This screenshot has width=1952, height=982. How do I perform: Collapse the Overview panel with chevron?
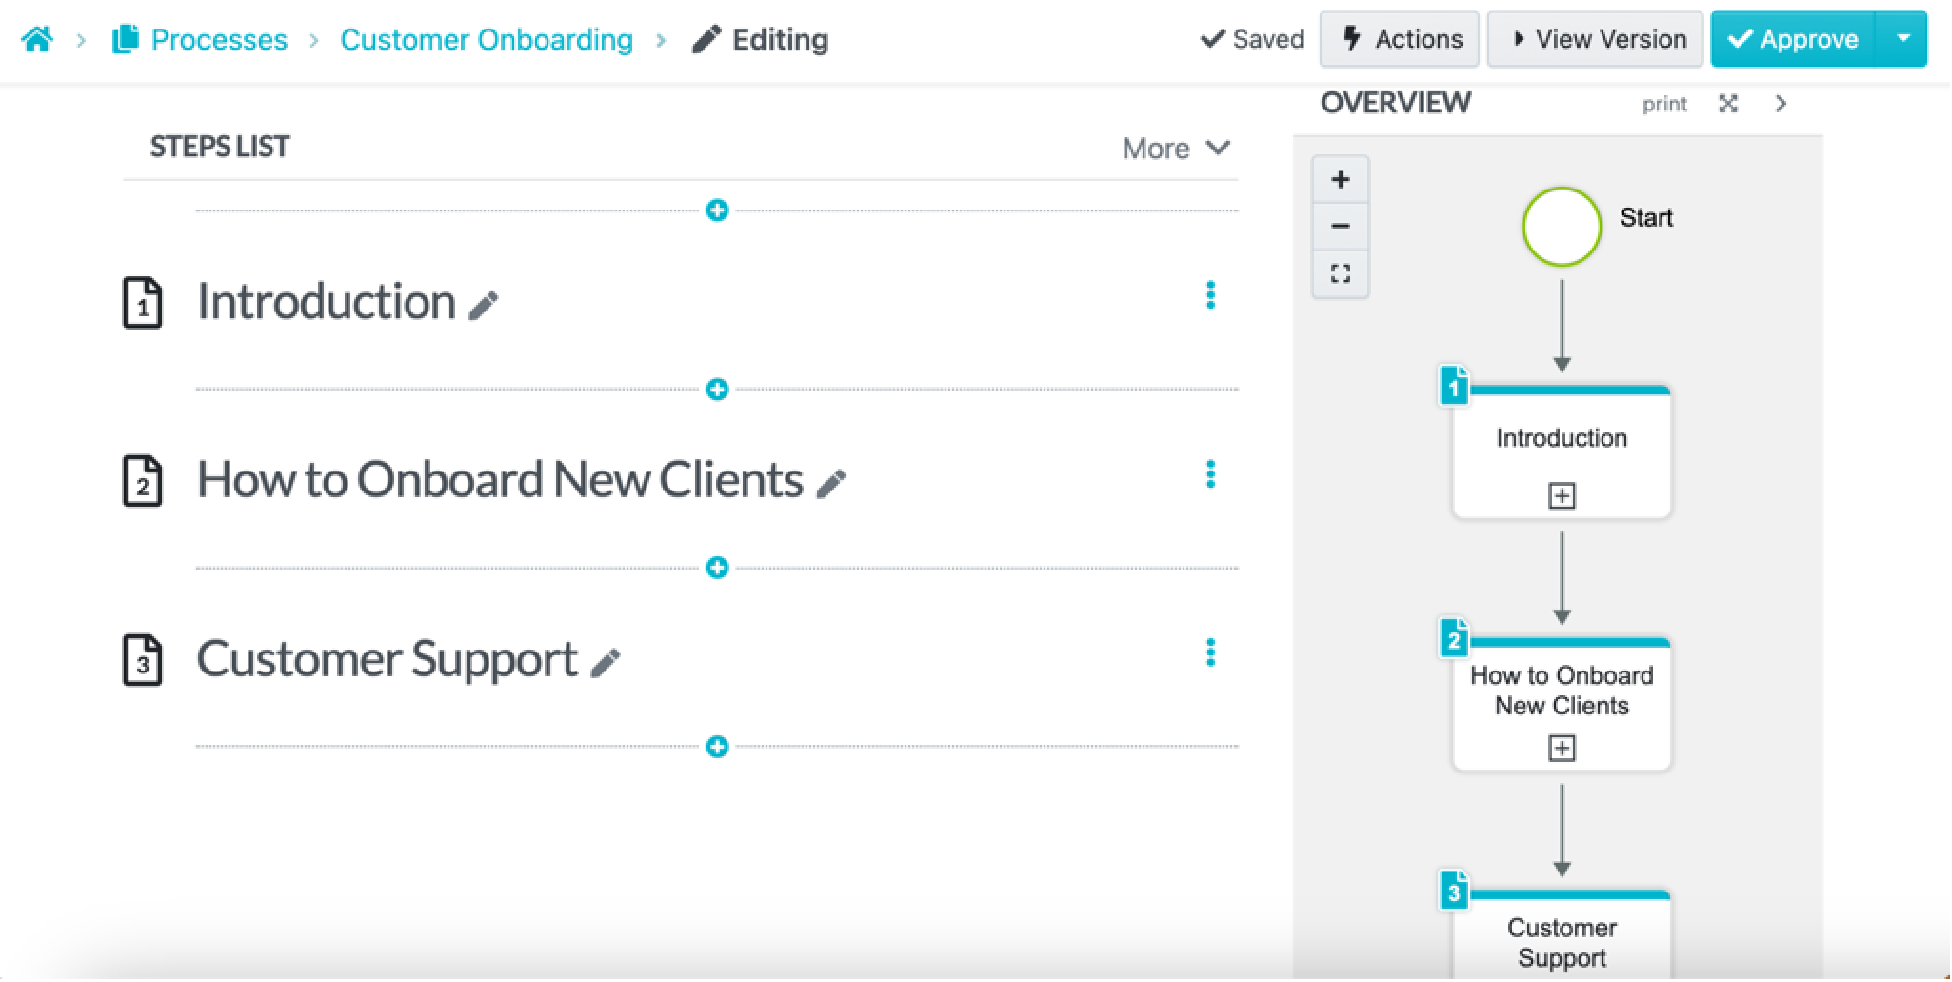[x=1781, y=103]
